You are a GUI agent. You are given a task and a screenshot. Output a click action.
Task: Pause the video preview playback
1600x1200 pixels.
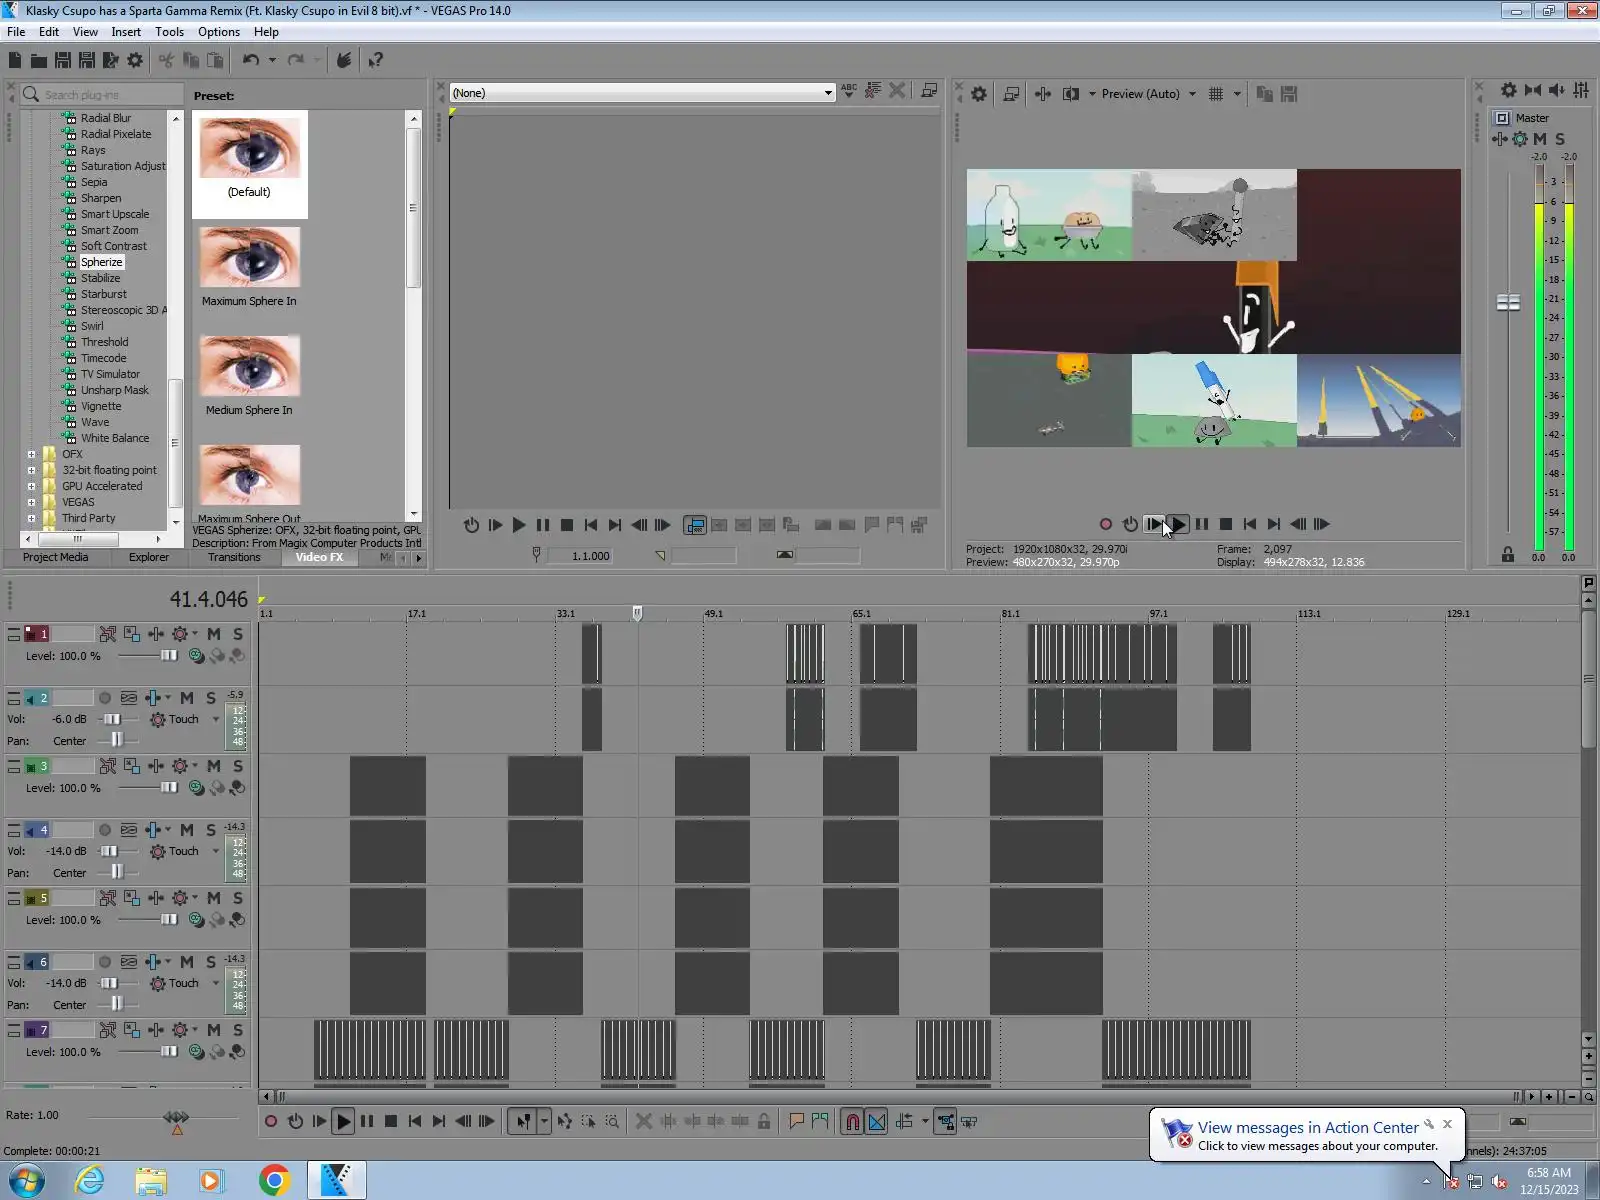[1202, 524]
